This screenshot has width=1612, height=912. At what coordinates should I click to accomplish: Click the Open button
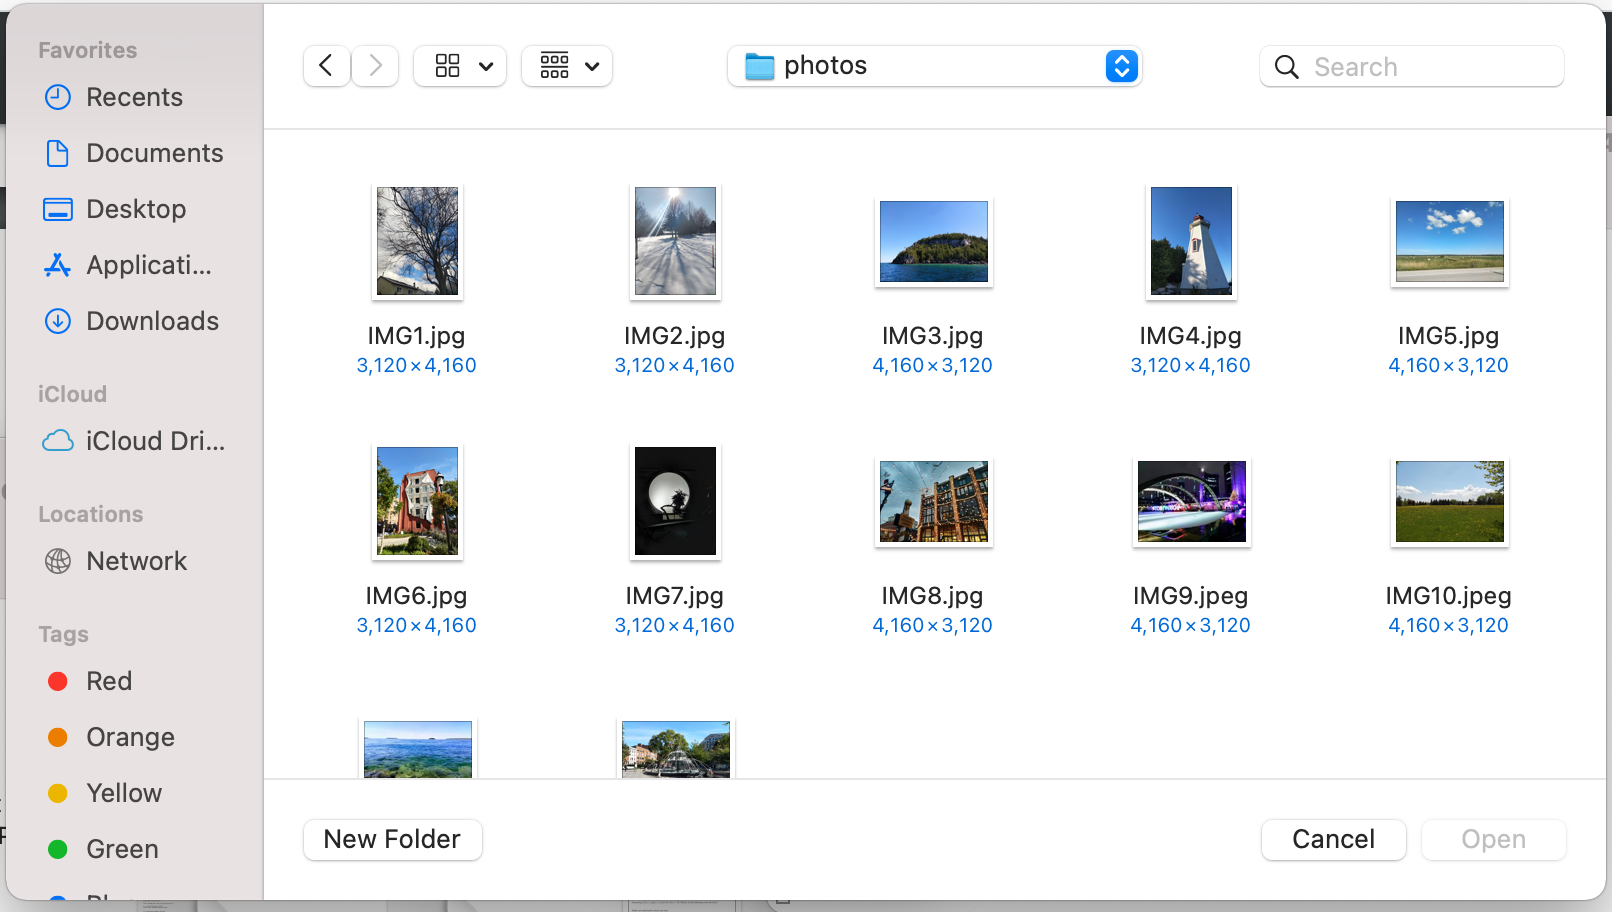1494,839
